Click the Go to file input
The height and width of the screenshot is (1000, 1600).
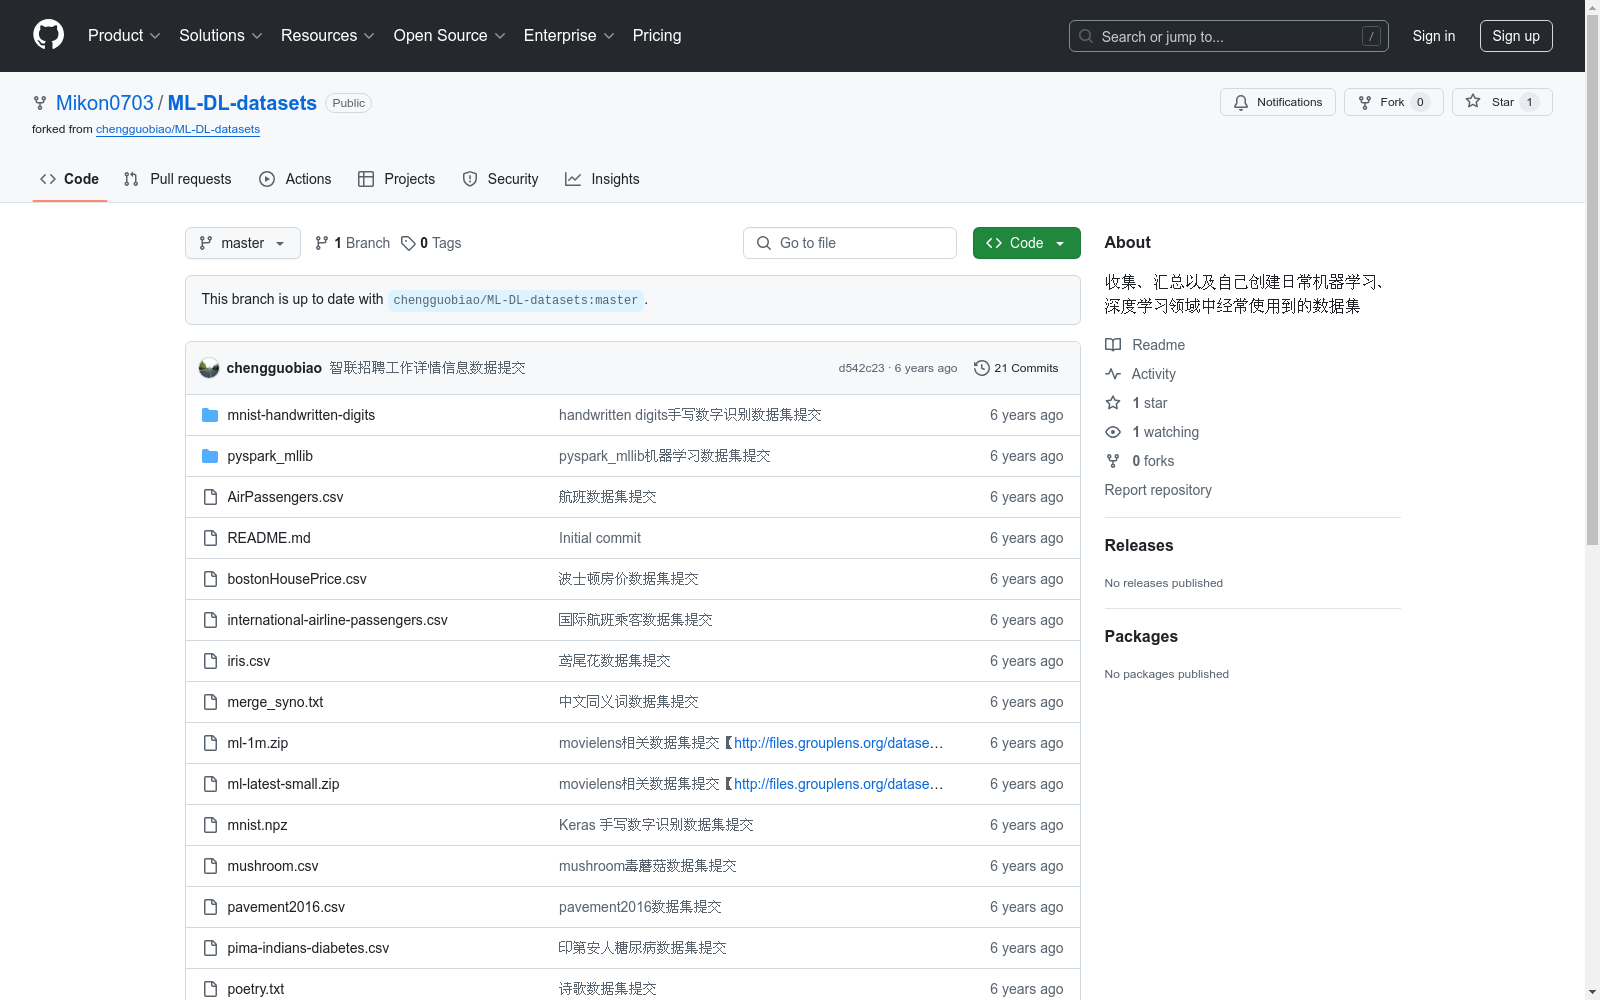(x=850, y=243)
